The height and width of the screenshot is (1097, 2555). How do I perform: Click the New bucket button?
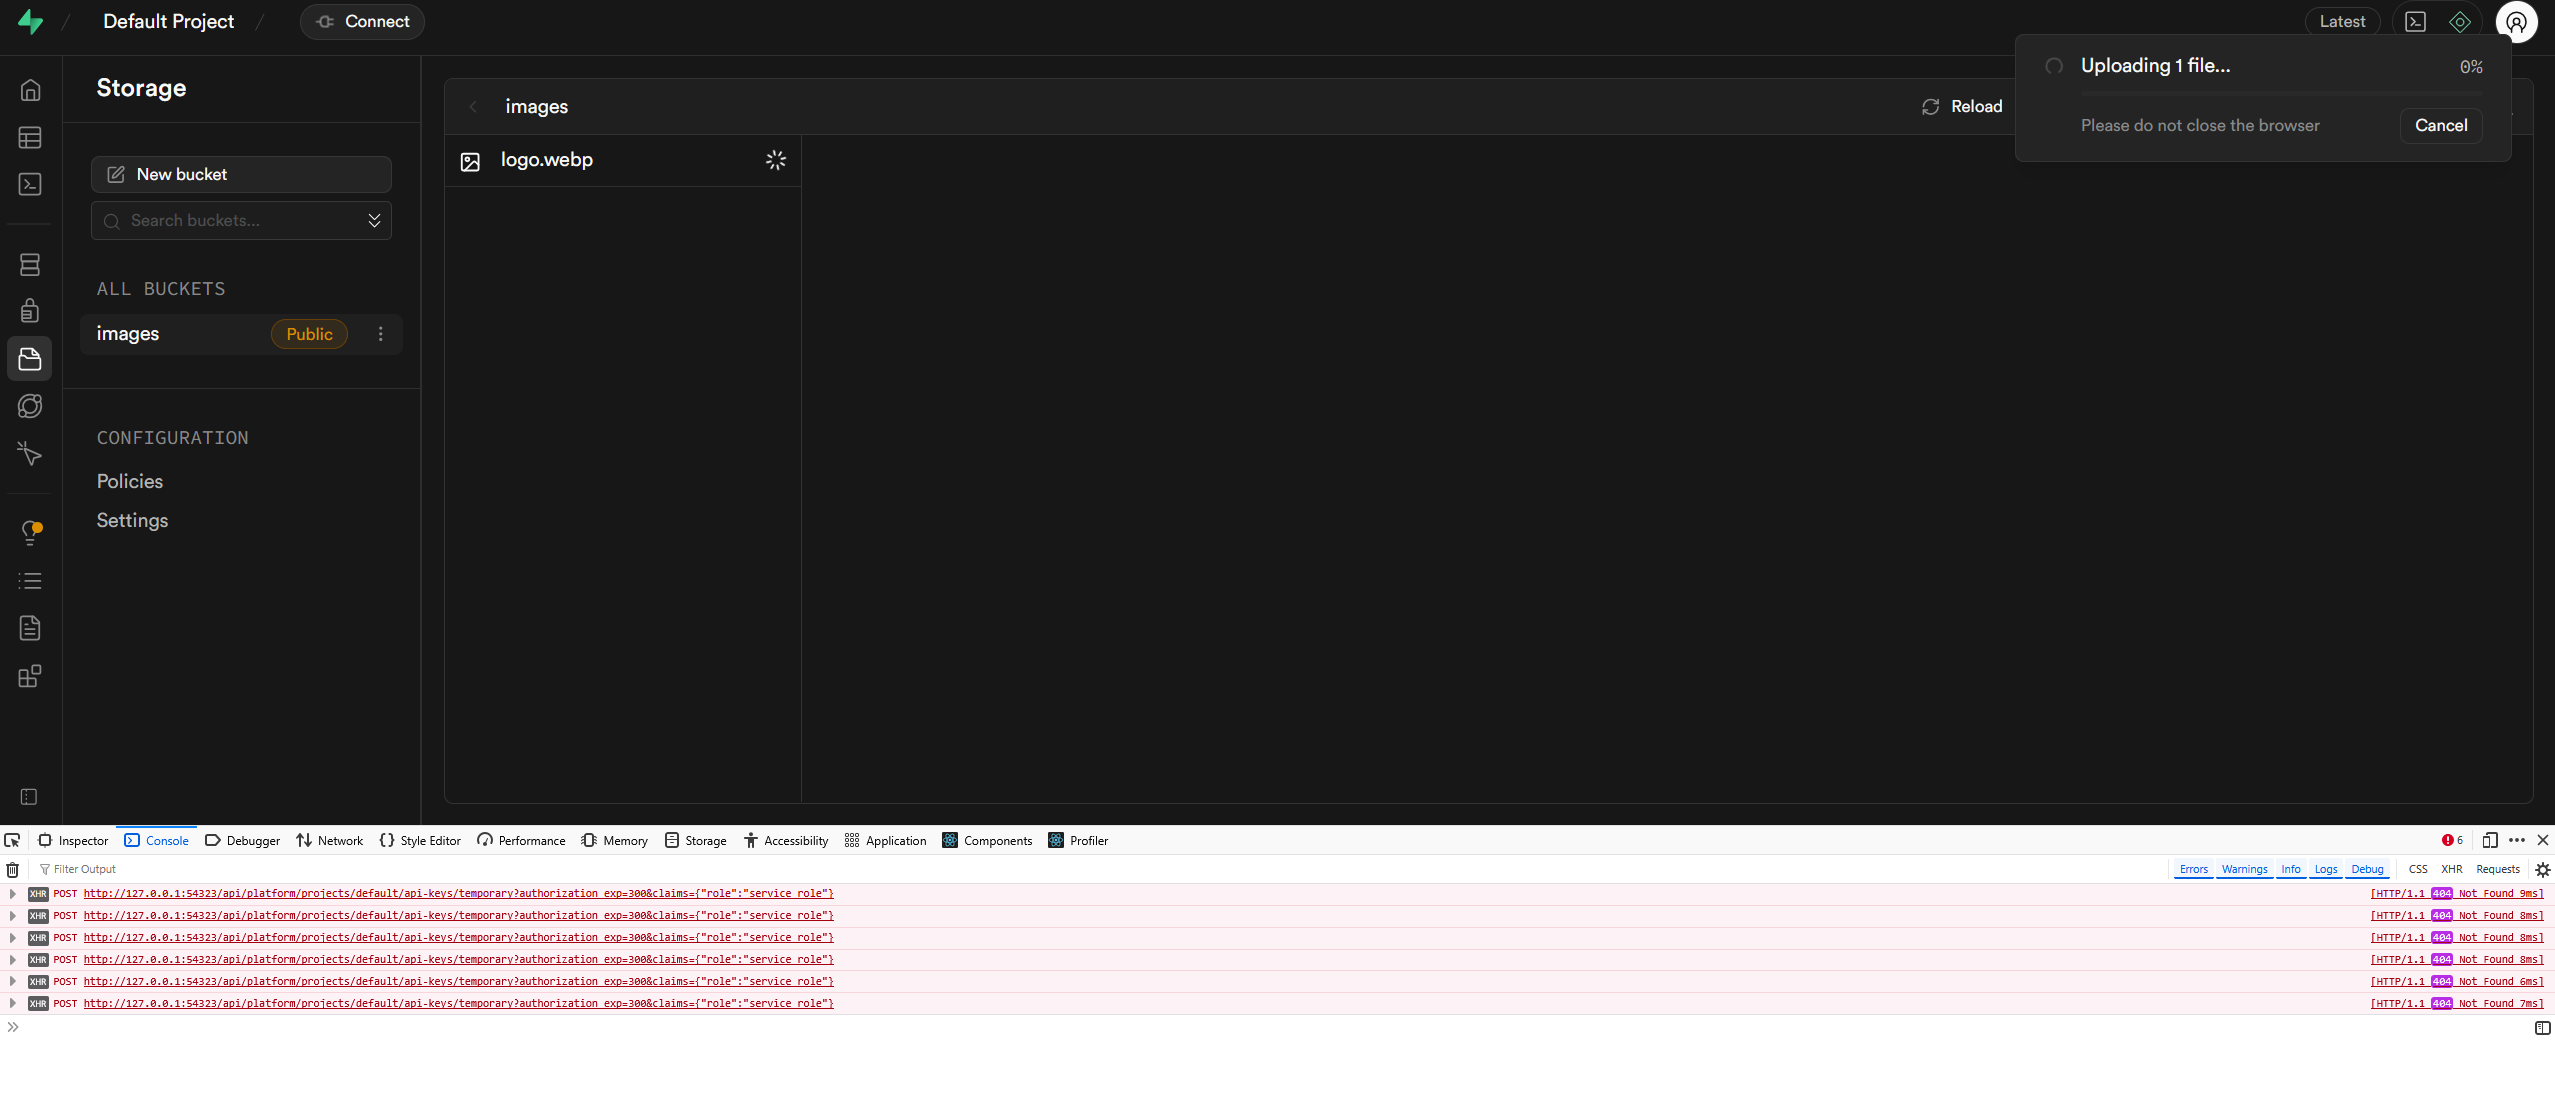pyautogui.click(x=241, y=174)
